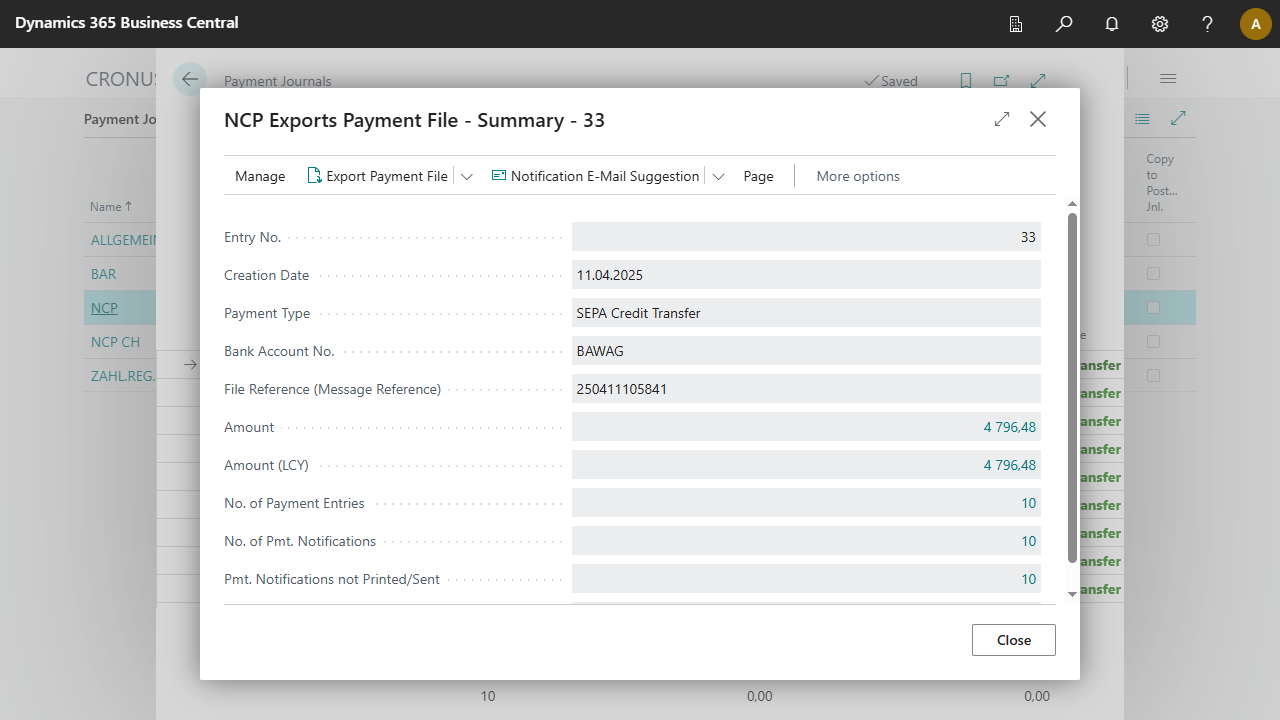Open No. of Pmt. Notifications value 10
Screen dimensions: 1280x720
[x=1028, y=541]
